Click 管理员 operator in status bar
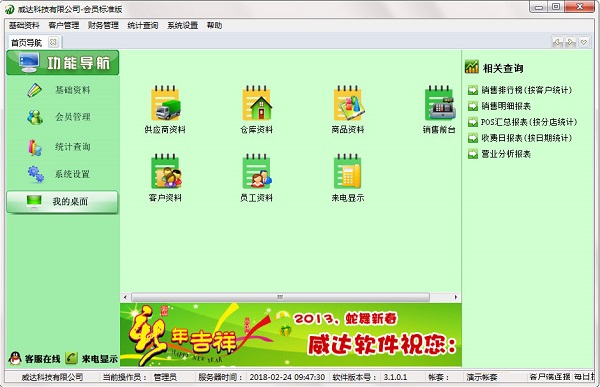 pyautogui.click(x=165, y=377)
